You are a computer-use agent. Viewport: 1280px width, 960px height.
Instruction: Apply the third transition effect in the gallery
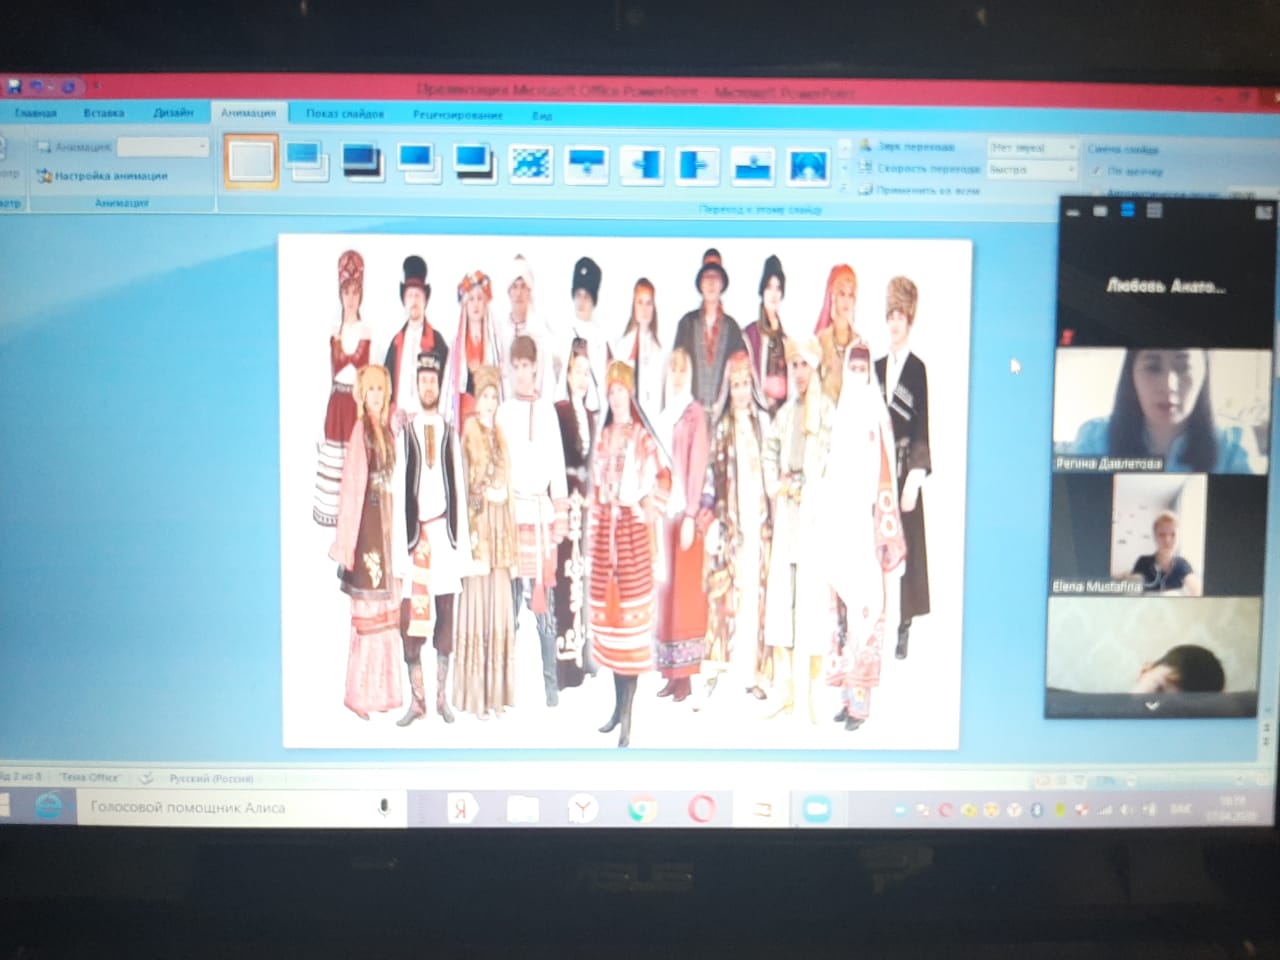click(x=363, y=160)
